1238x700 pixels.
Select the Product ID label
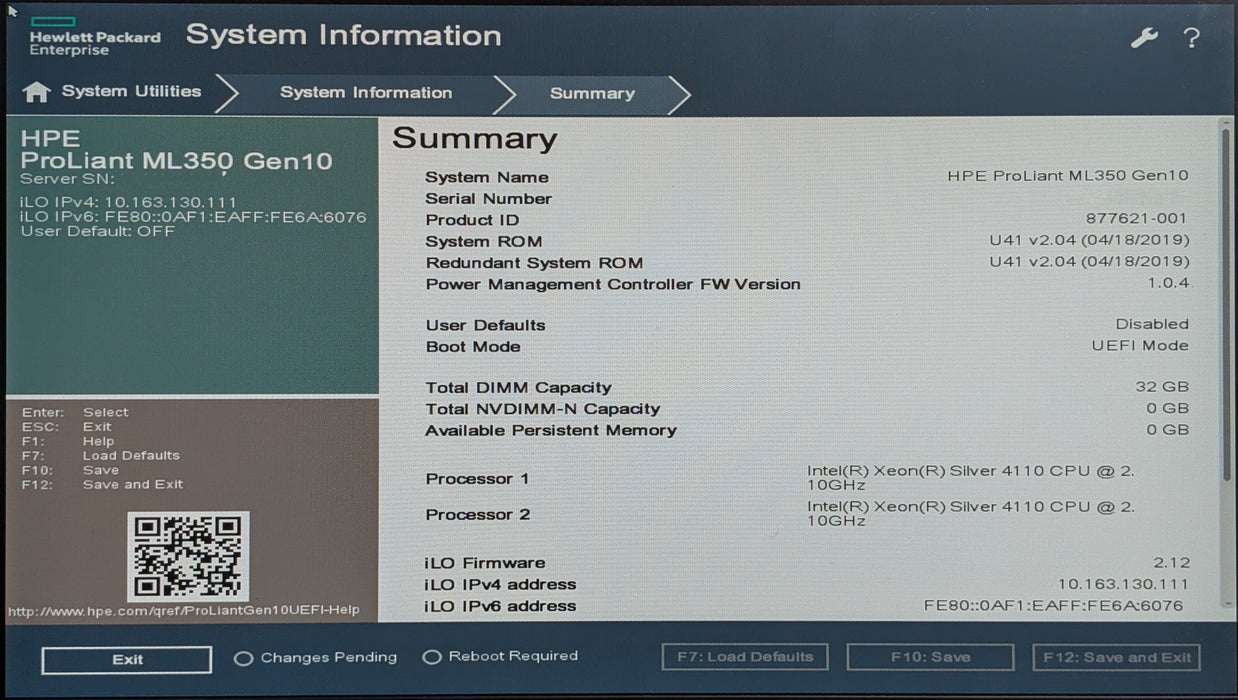click(472, 220)
